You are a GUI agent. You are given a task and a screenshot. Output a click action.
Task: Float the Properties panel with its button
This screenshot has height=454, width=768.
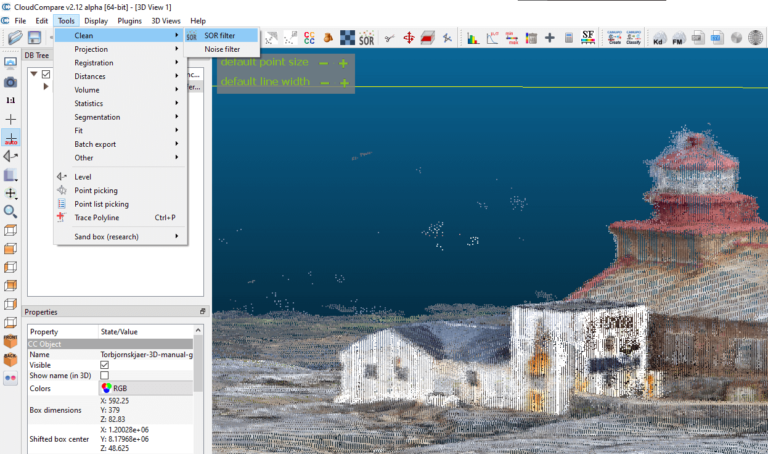(202, 311)
